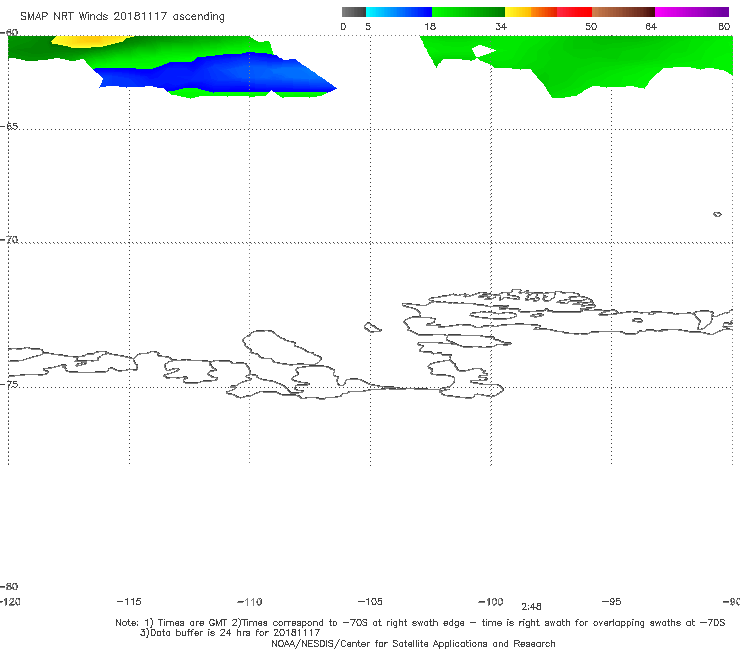Click the swath time stamp "2:48"
Viewport: 740px width, 650px height.
point(531,607)
